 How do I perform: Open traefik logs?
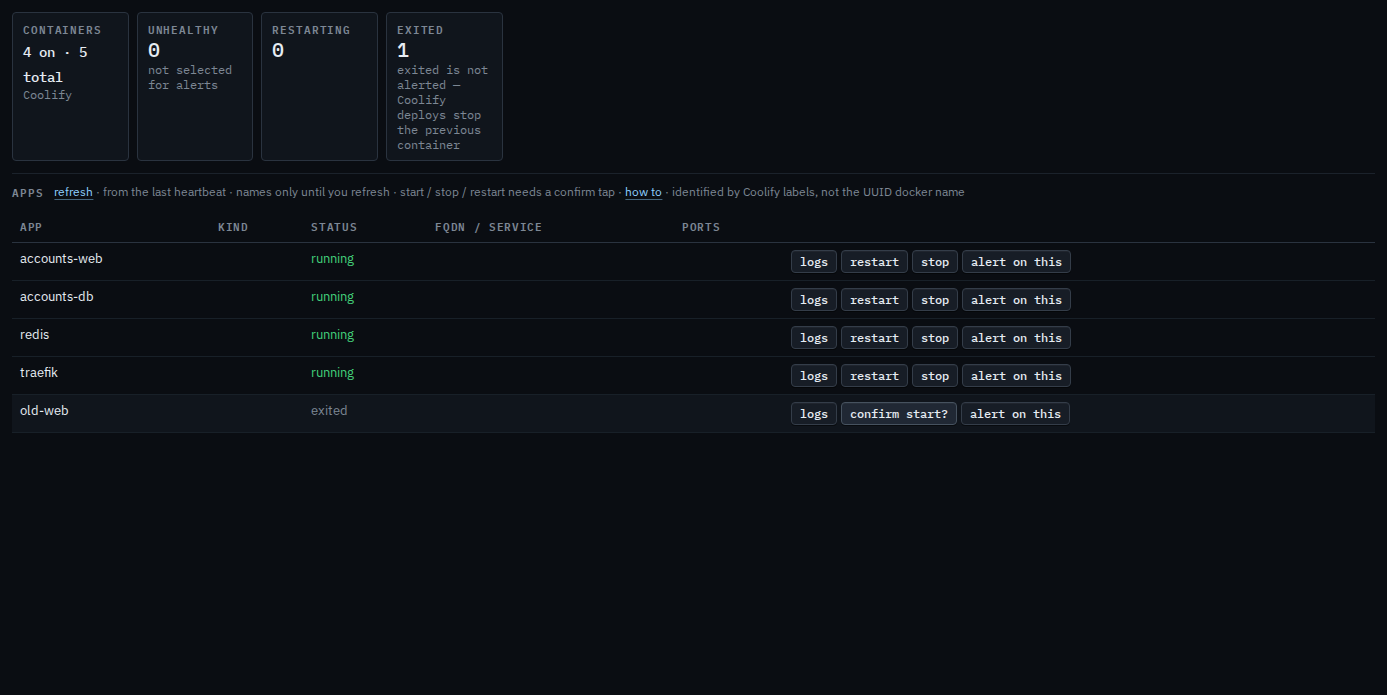[x=814, y=376]
